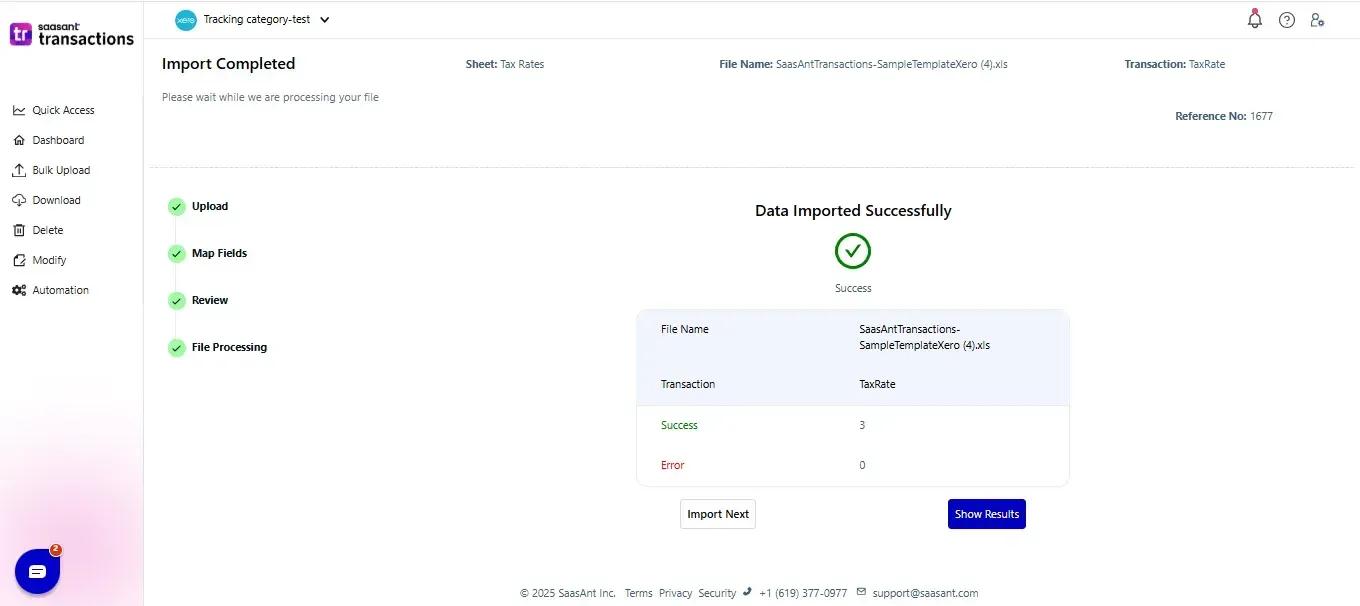Screen dimensions: 1360x606
Task: Select the Review step label
Action: (210, 300)
